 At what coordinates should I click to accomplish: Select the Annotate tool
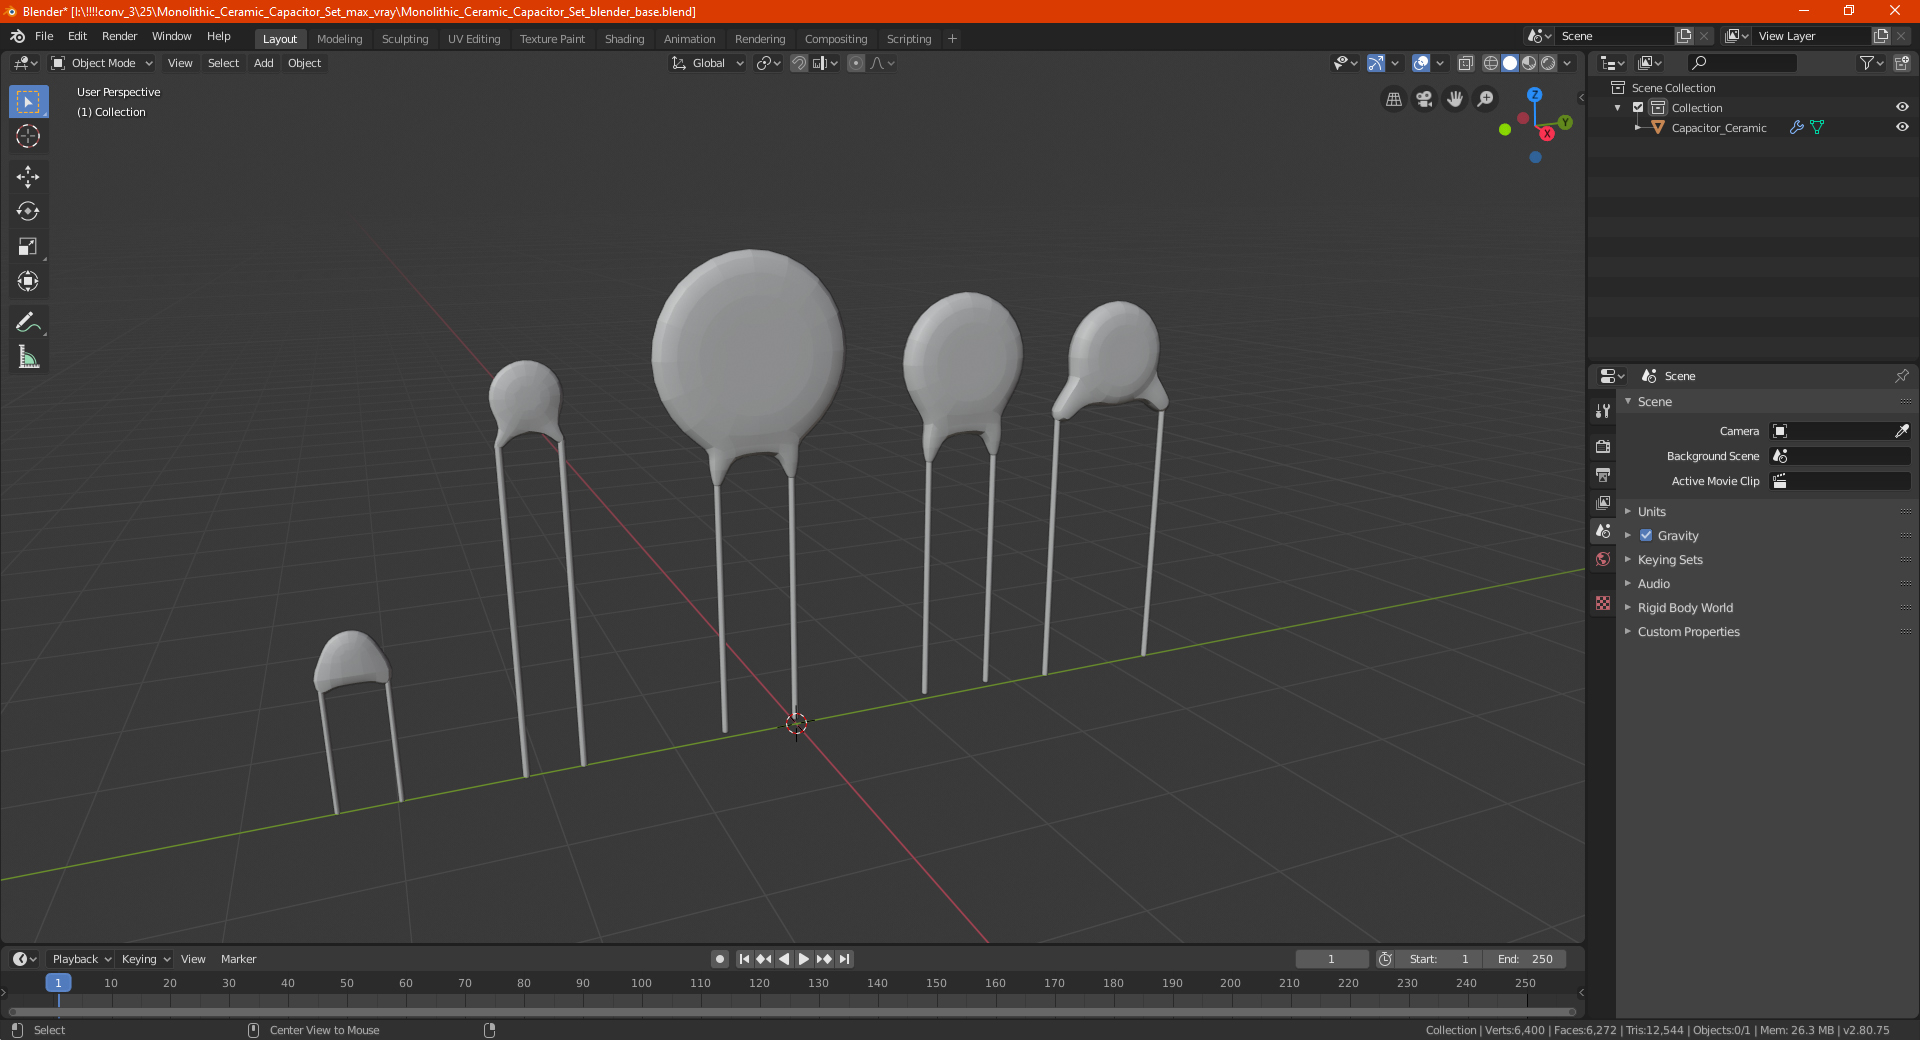coord(28,322)
